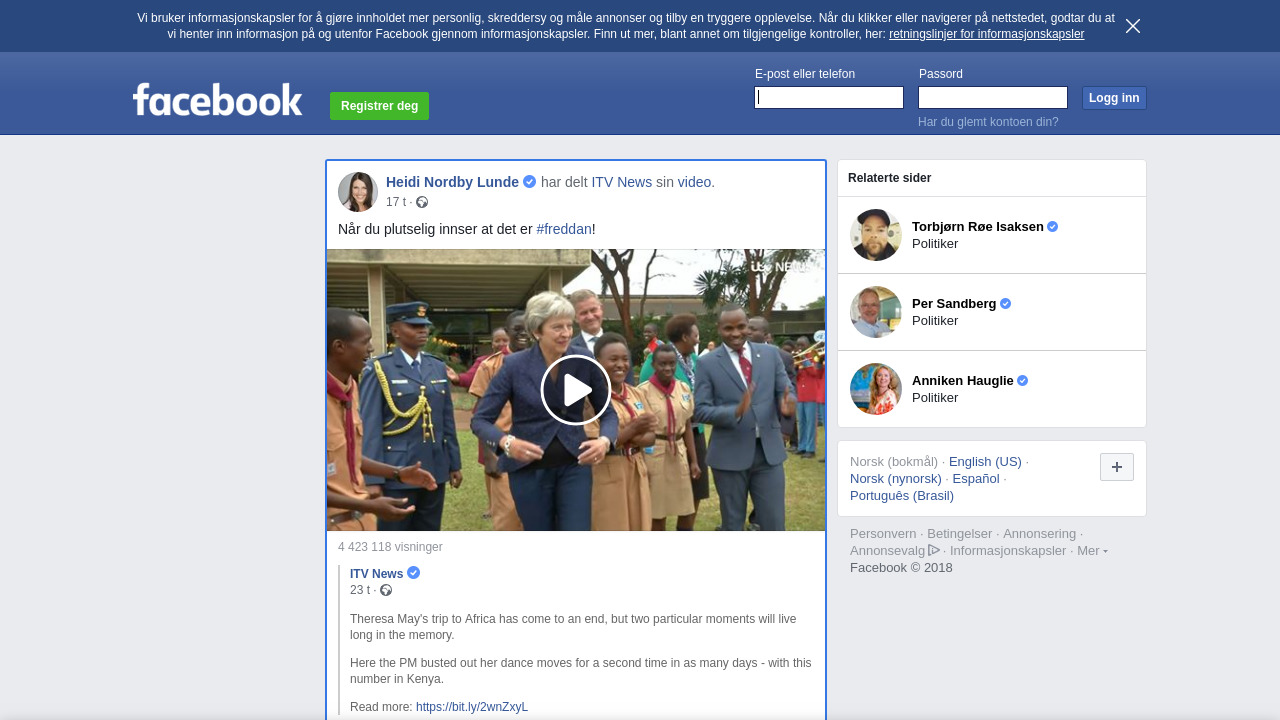This screenshot has width=1280, height=720.
Task: Click Torbjørn Røe Isaksen's verified badge
Action: point(1053,227)
